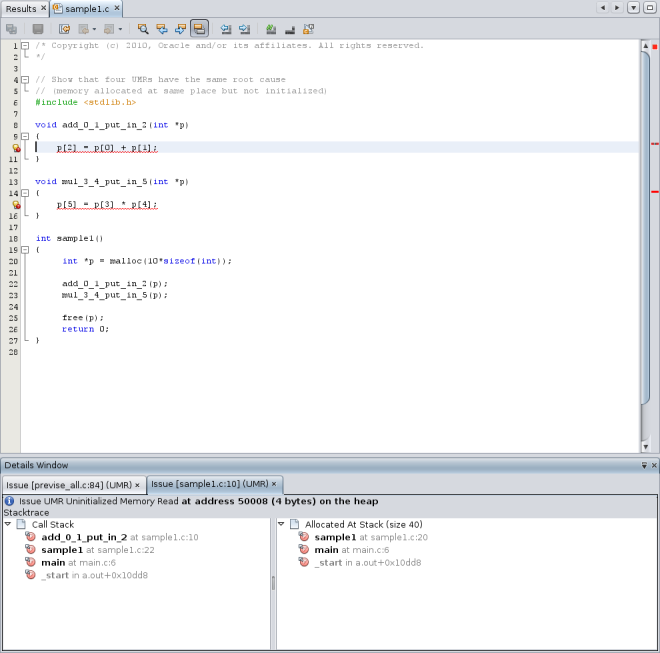Screen dimensions: 660x653
Task: Click the editor scrollbar down arrow
Action: click(645, 447)
